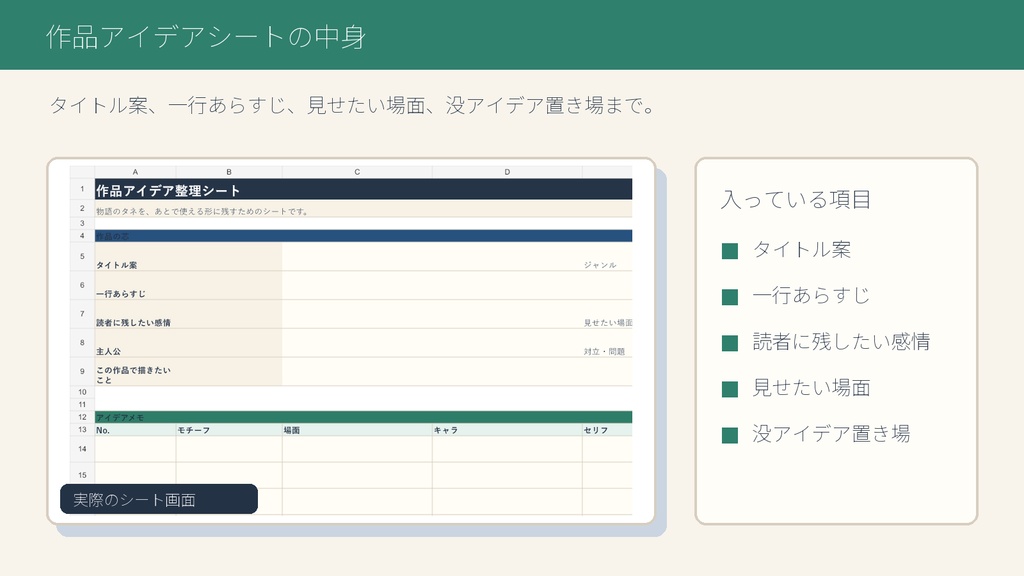Click the 没アイデア置き場 list item
Screen dimensions: 1024x576
point(831,434)
